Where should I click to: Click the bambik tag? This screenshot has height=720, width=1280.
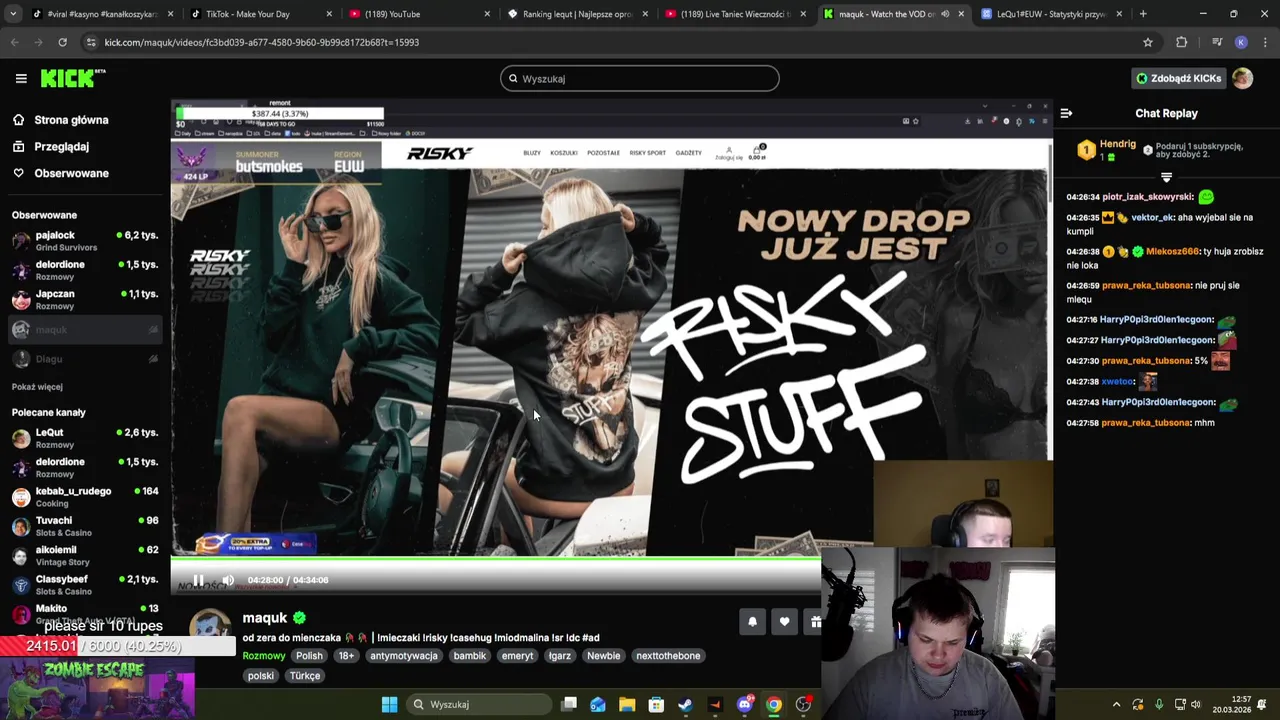click(470, 656)
